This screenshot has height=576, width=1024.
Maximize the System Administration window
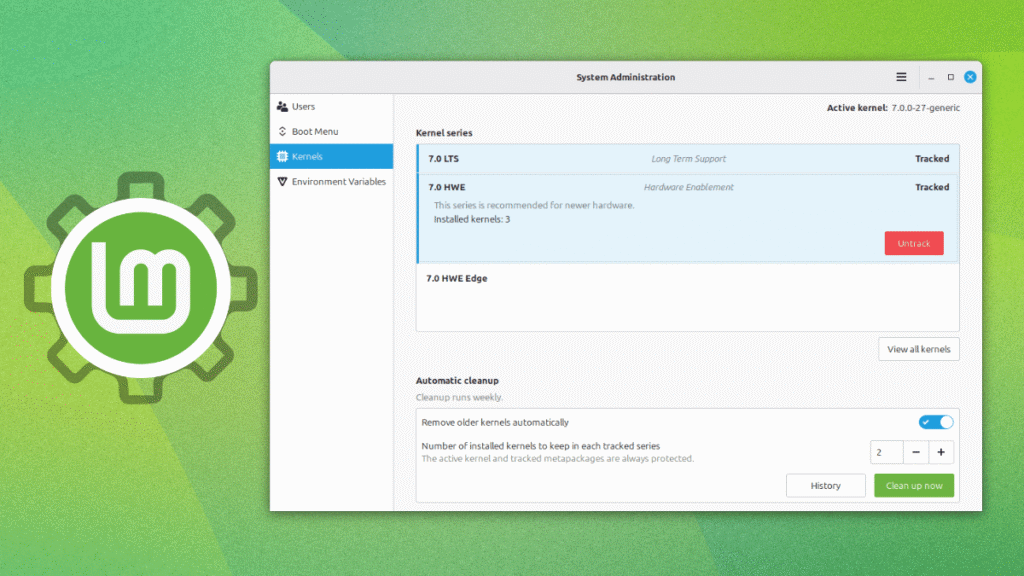(951, 77)
